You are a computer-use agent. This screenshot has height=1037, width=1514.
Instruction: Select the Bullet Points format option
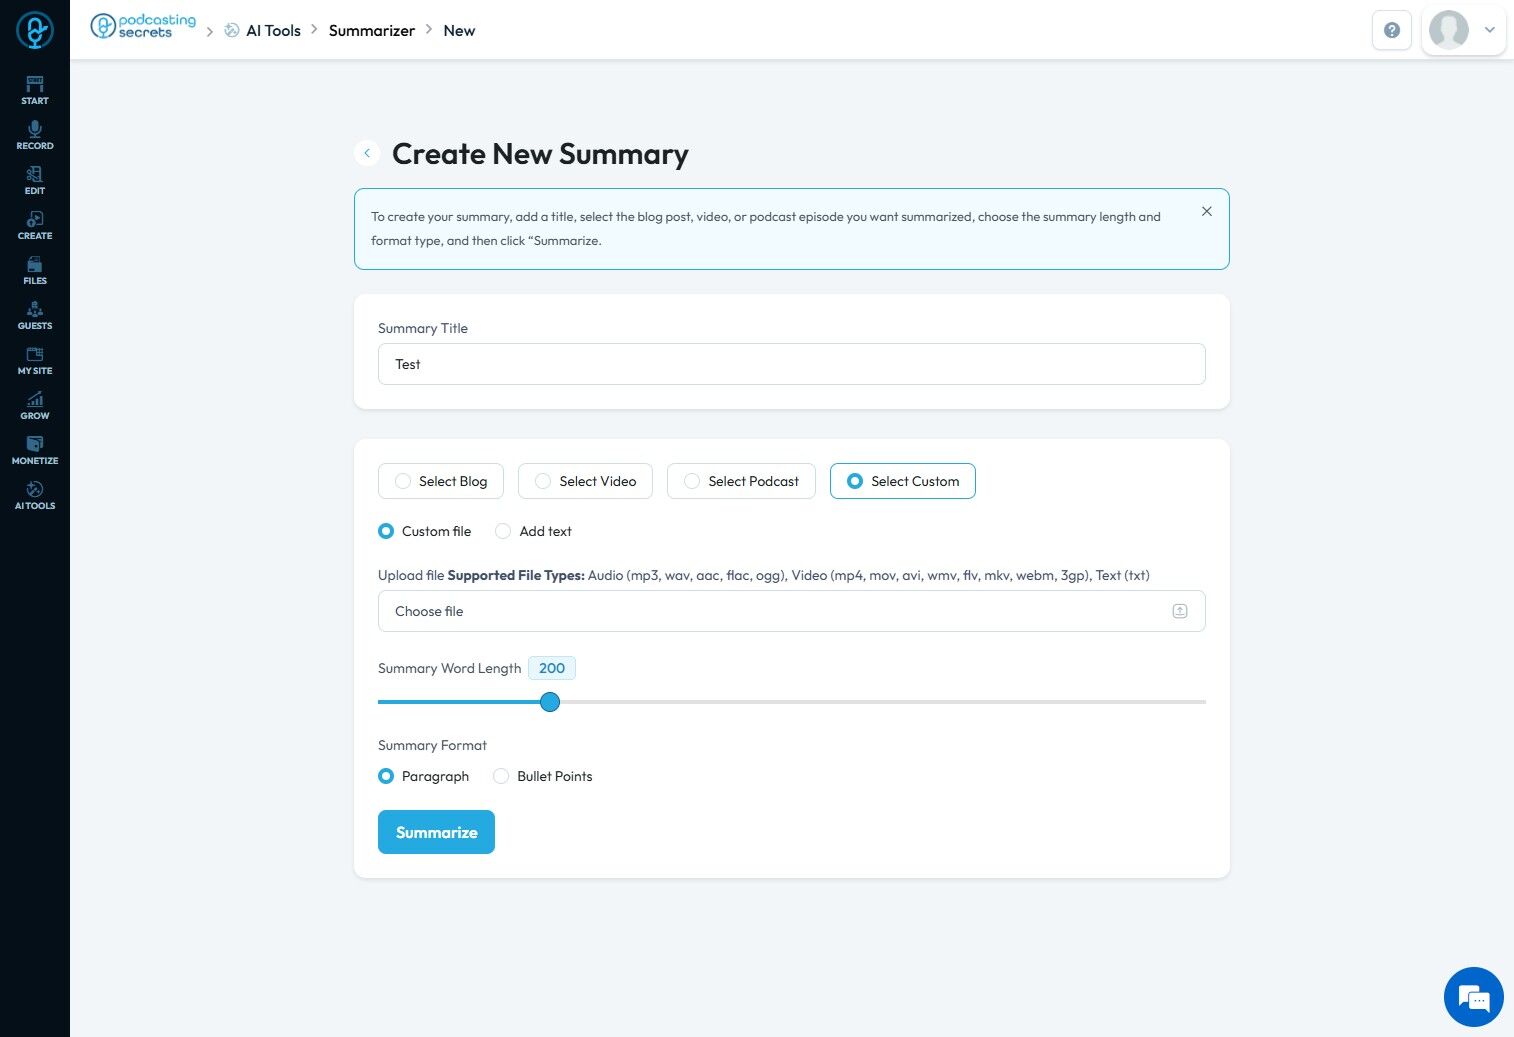point(502,776)
